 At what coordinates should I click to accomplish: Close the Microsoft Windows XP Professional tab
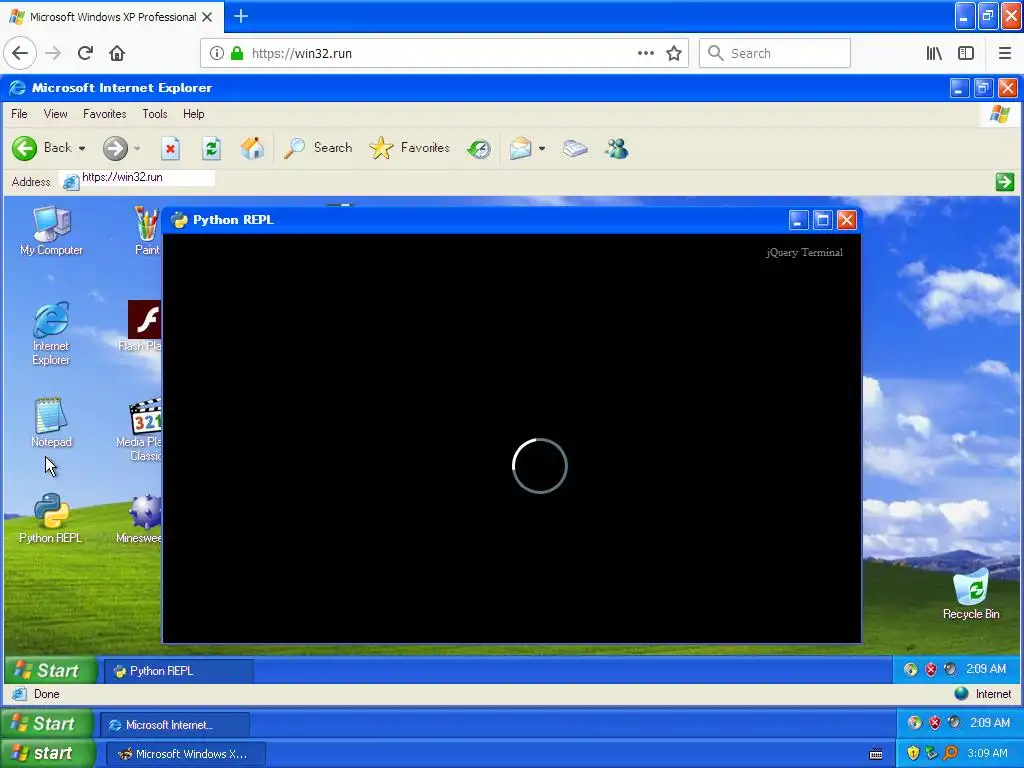pos(207,17)
